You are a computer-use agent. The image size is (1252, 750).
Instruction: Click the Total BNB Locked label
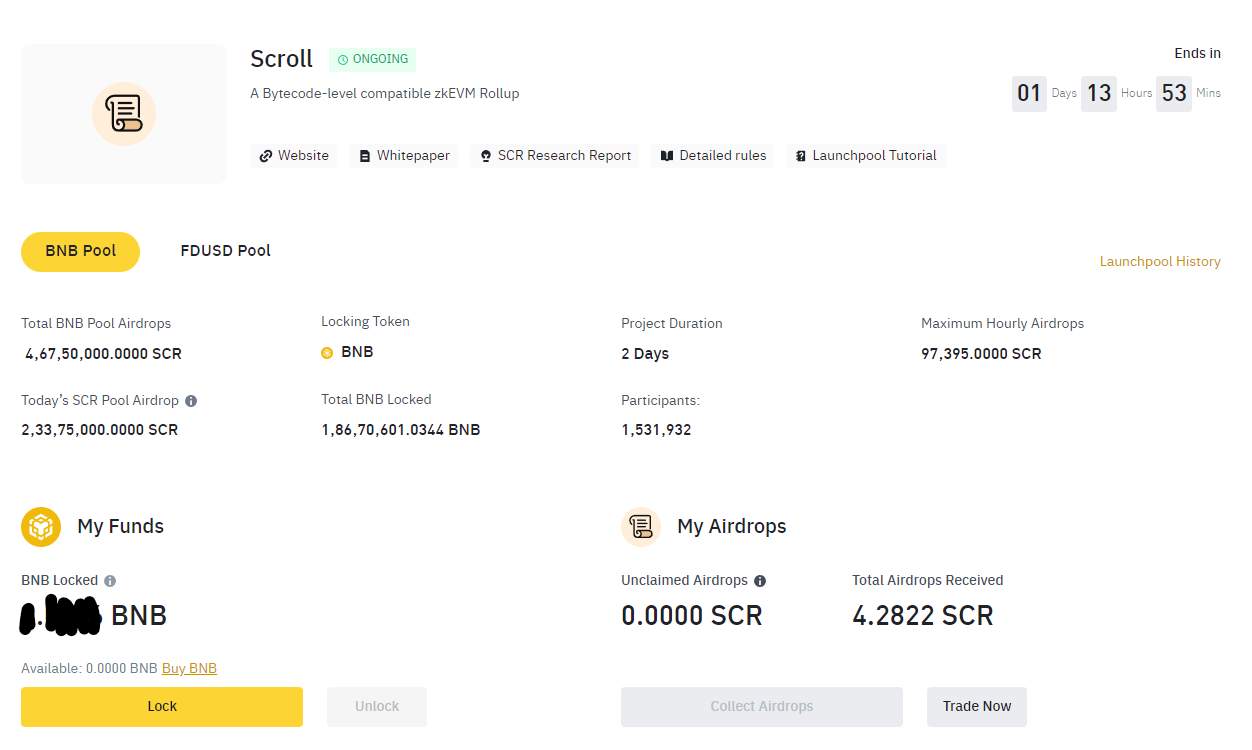coord(376,400)
